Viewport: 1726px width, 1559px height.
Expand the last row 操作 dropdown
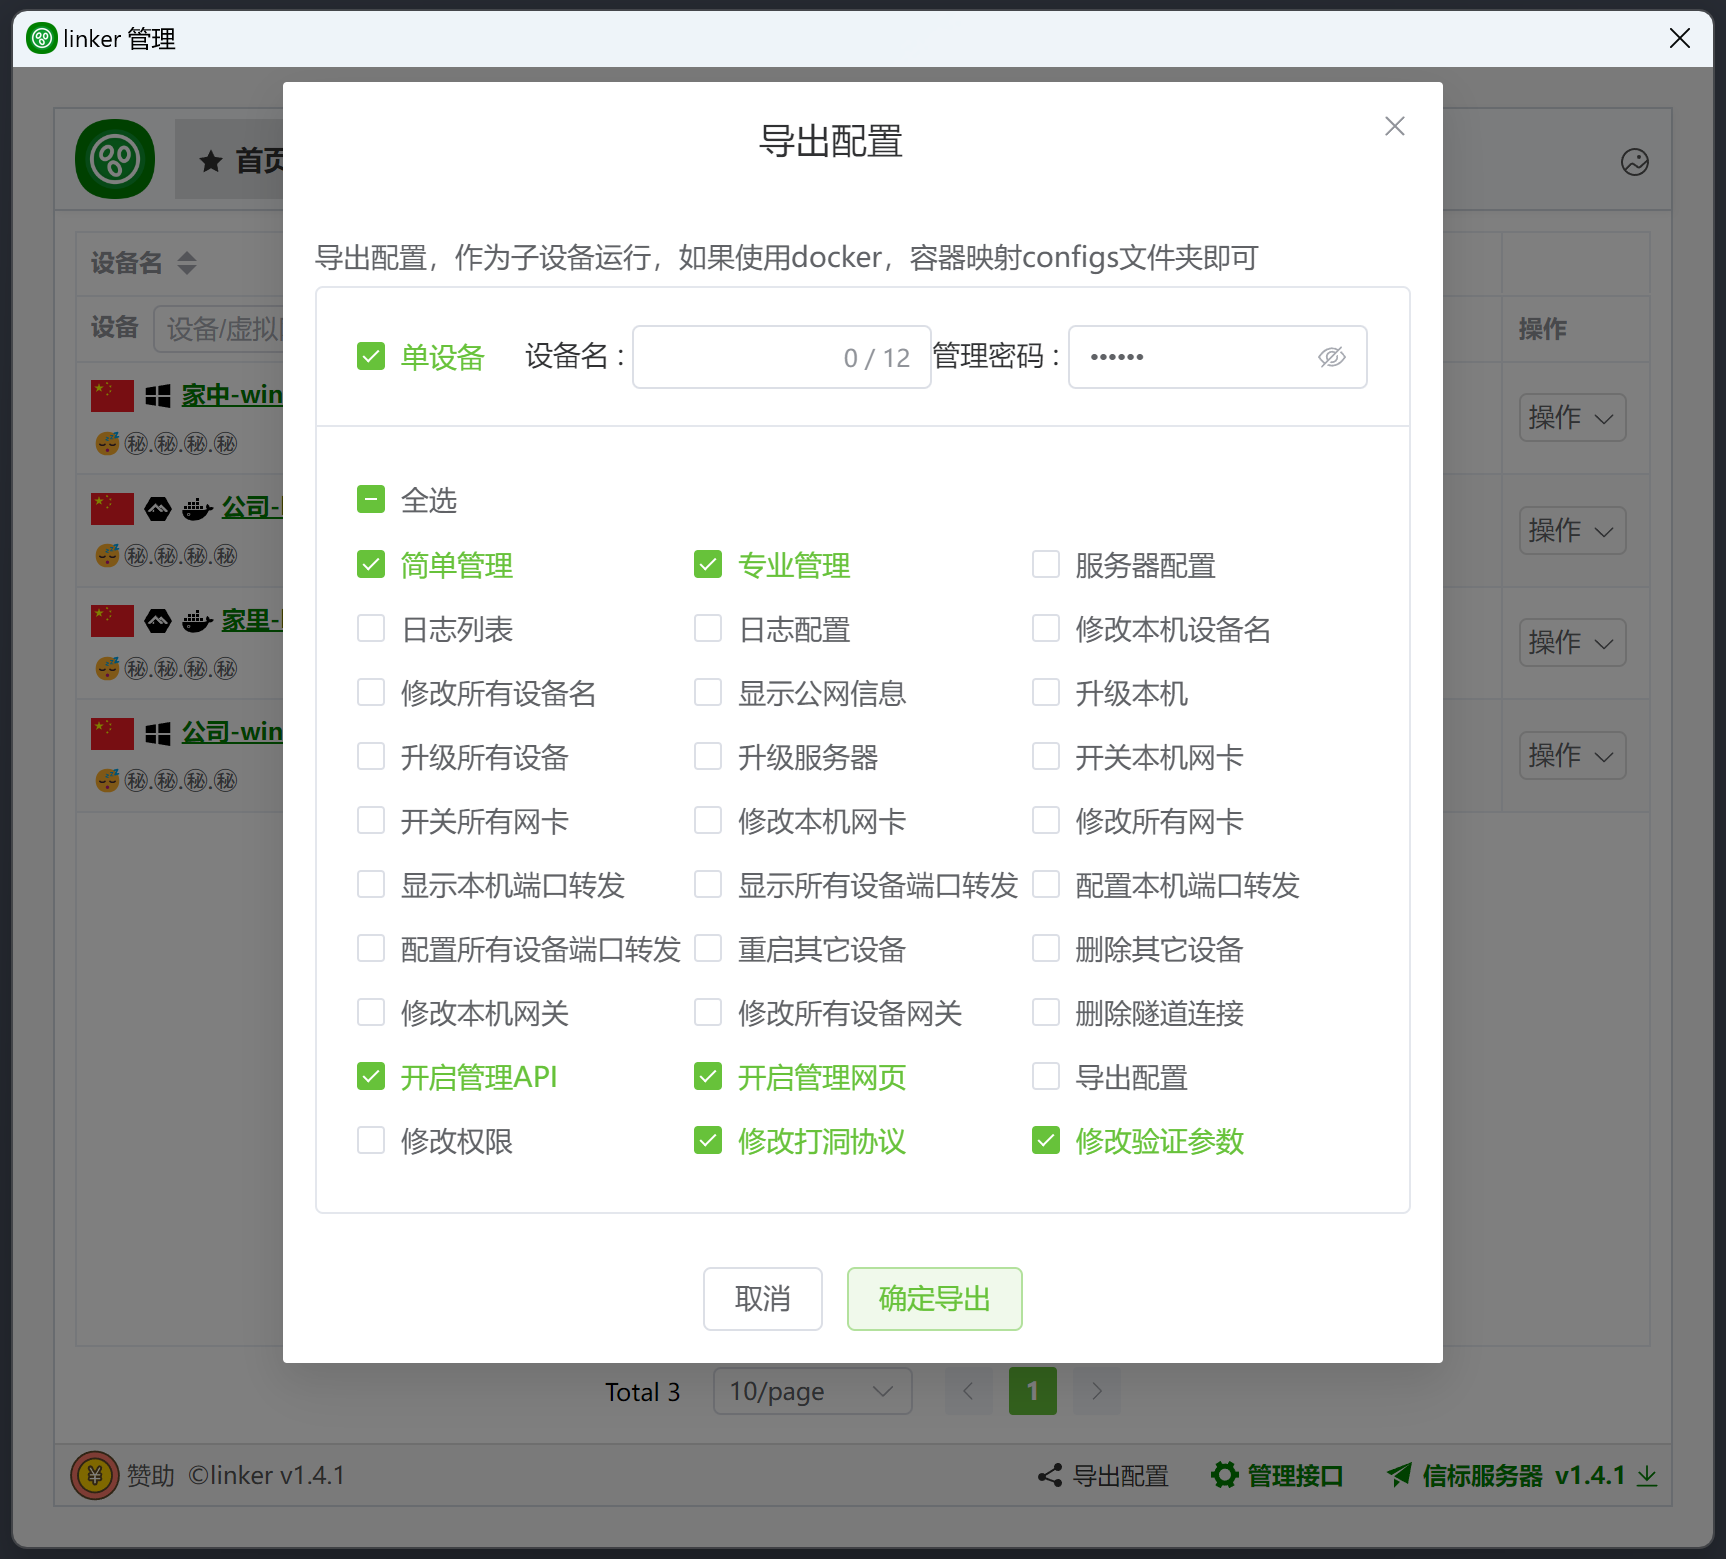click(1571, 755)
